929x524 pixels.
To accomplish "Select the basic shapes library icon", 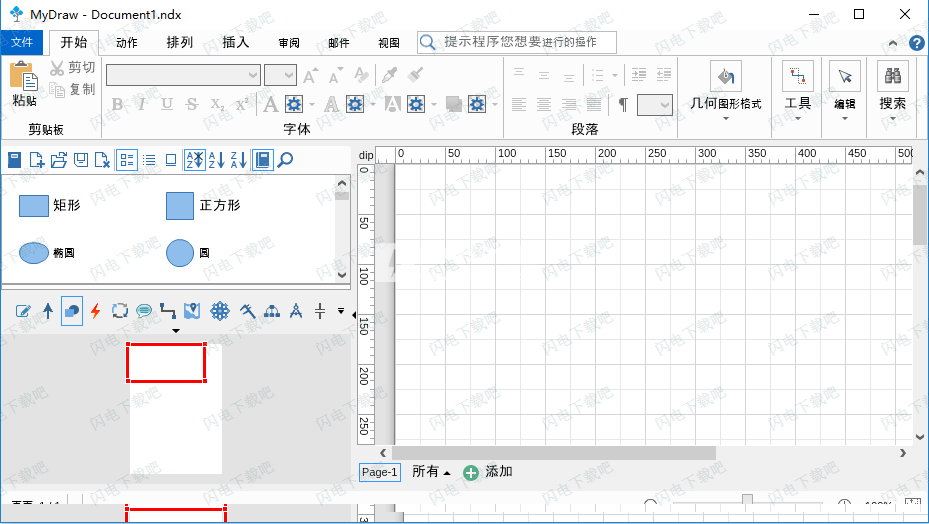I will [x=72, y=311].
